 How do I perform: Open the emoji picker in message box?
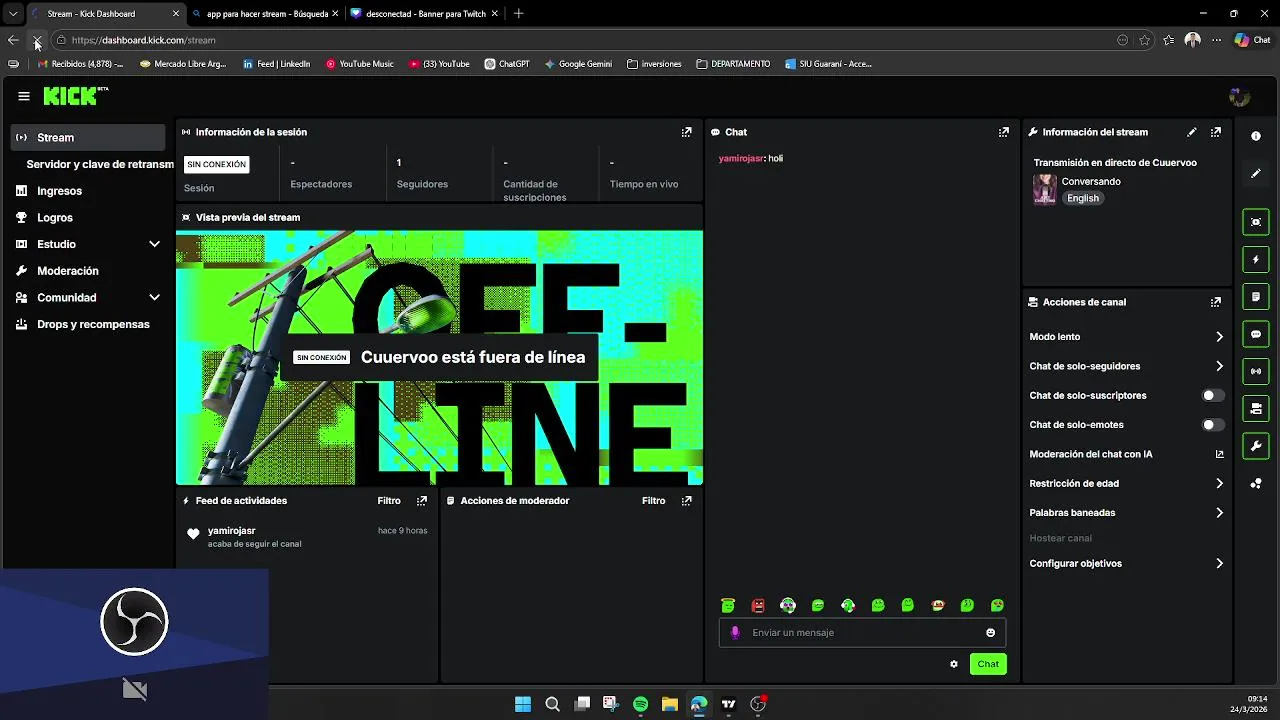click(991, 633)
